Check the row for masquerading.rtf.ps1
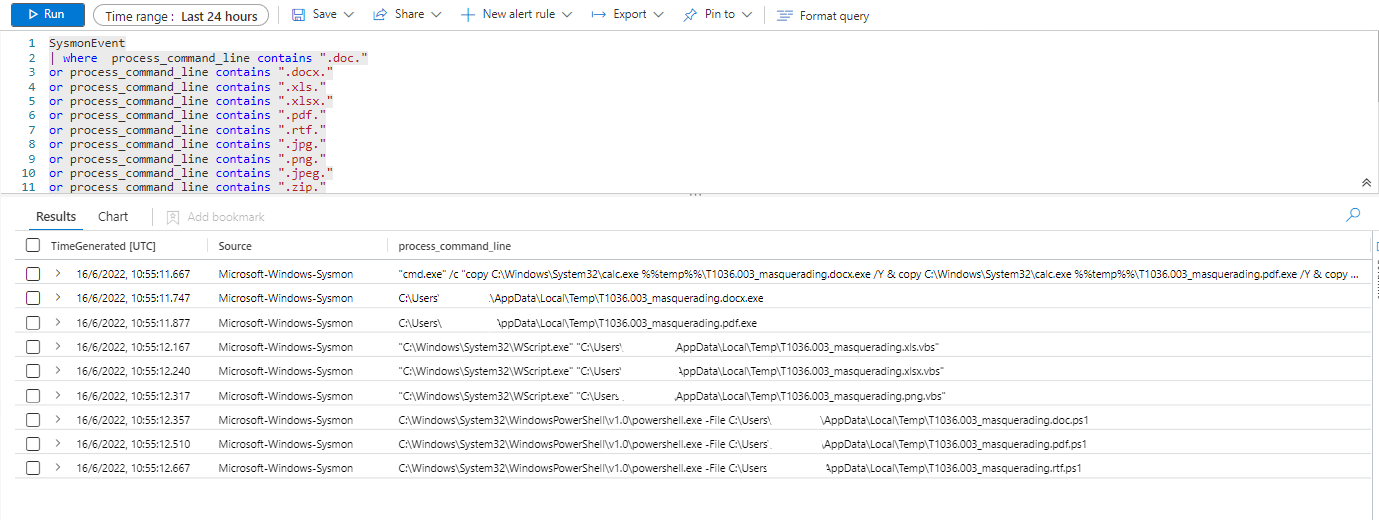Viewport: 1379px width, 520px height. 33,468
